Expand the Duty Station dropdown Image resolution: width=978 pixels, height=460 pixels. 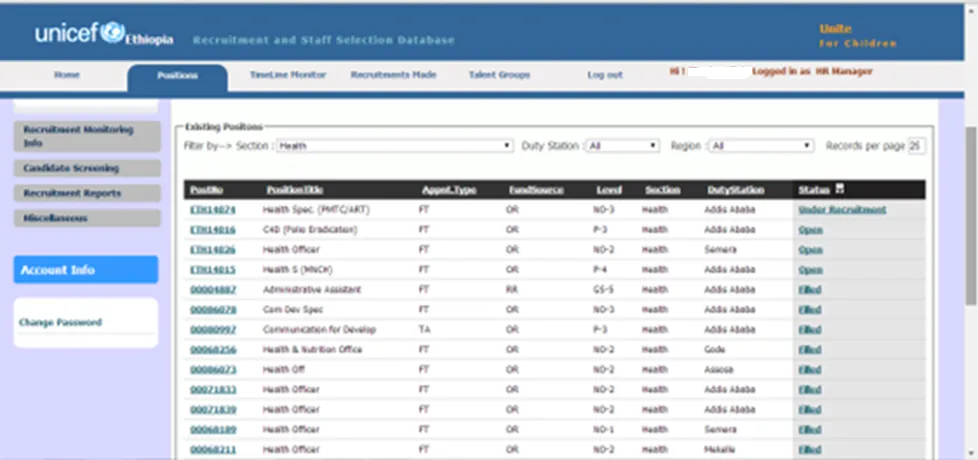click(622, 146)
